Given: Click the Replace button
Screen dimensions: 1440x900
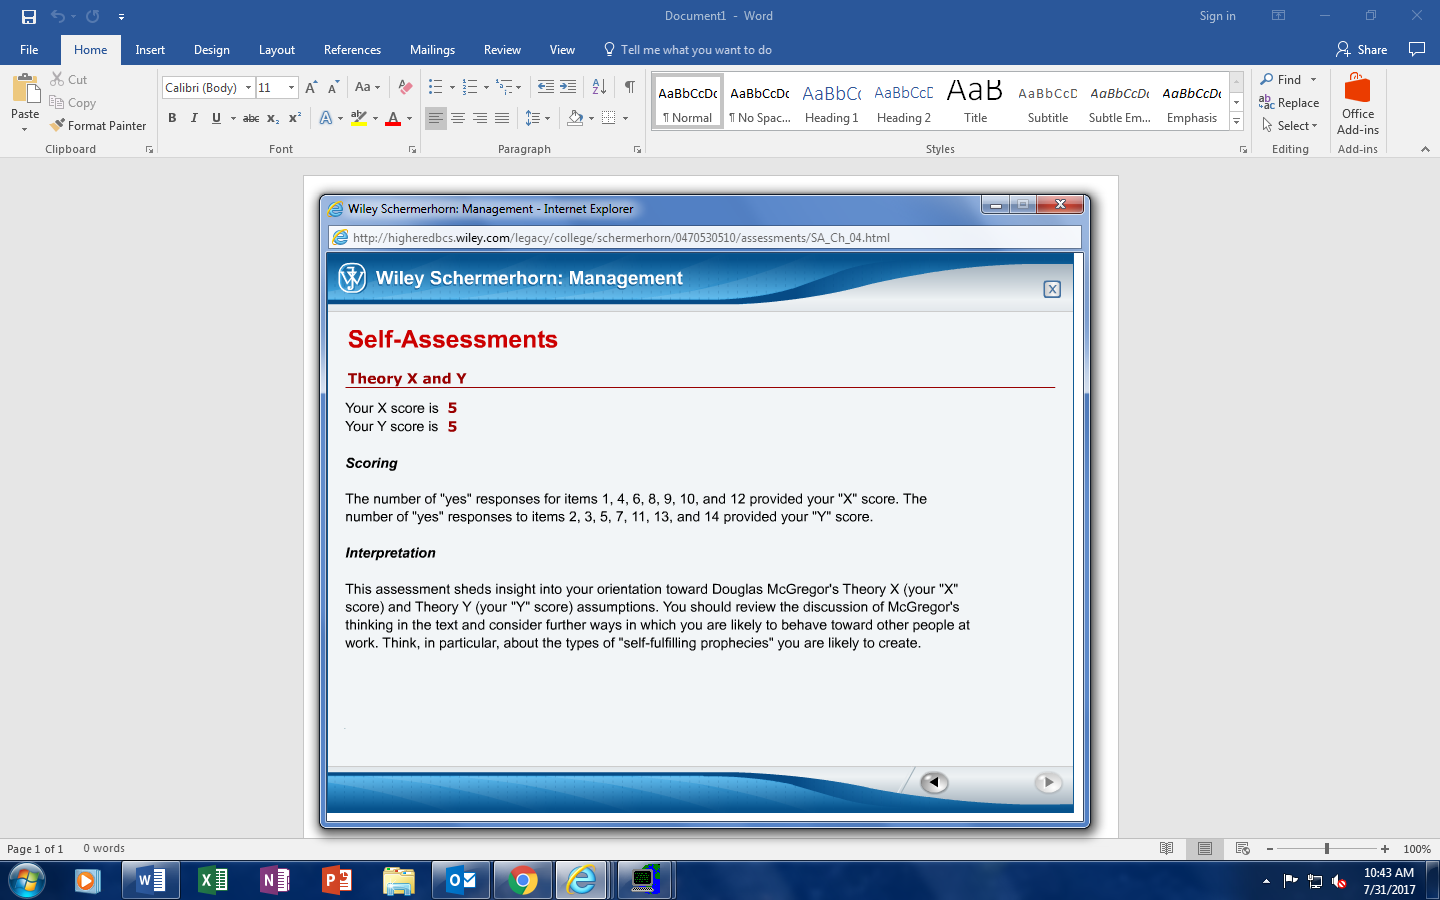Looking at the screenshot, I should point(1289,103).
